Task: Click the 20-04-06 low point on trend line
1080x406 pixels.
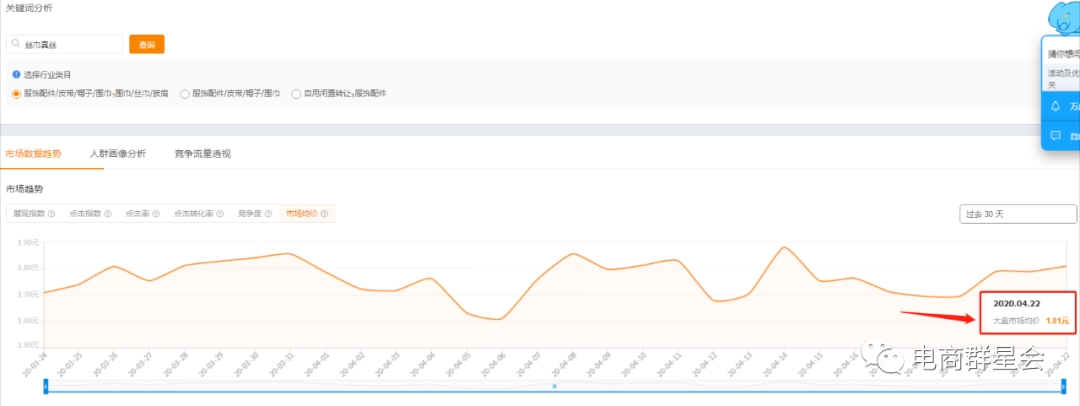Action: (500, 318)
